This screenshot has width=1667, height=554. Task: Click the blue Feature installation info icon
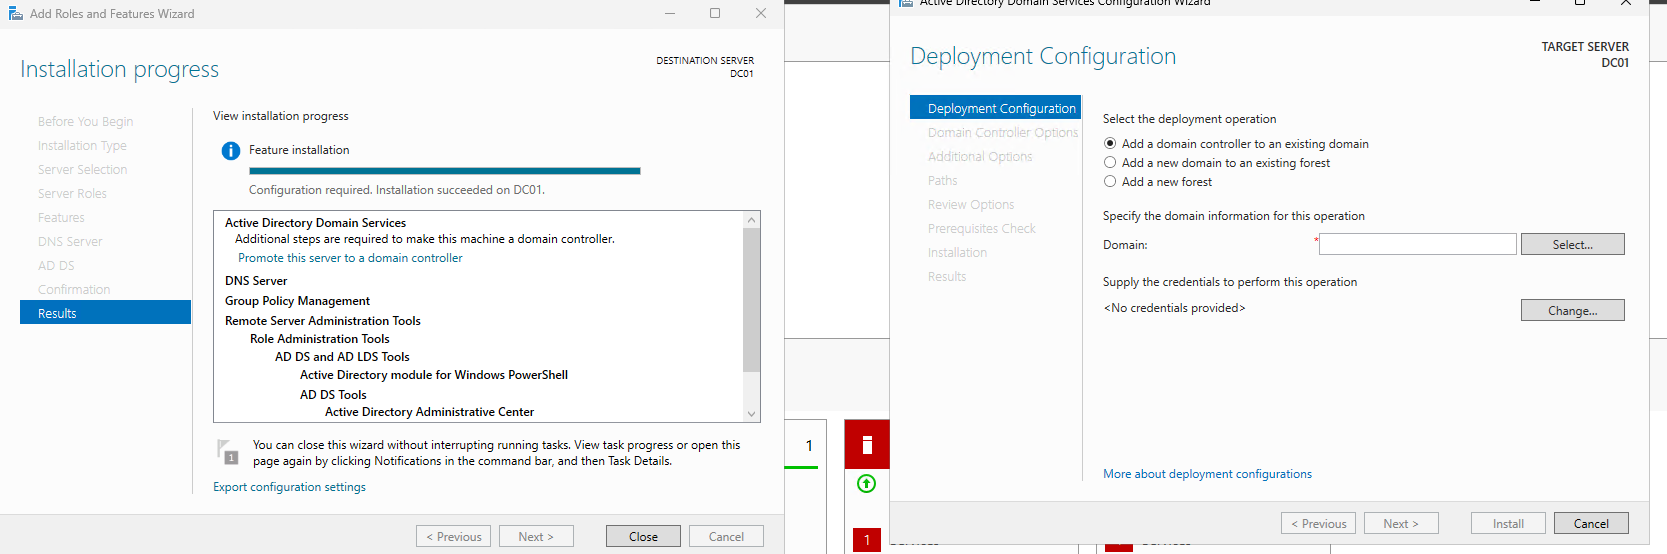point(230,151)
